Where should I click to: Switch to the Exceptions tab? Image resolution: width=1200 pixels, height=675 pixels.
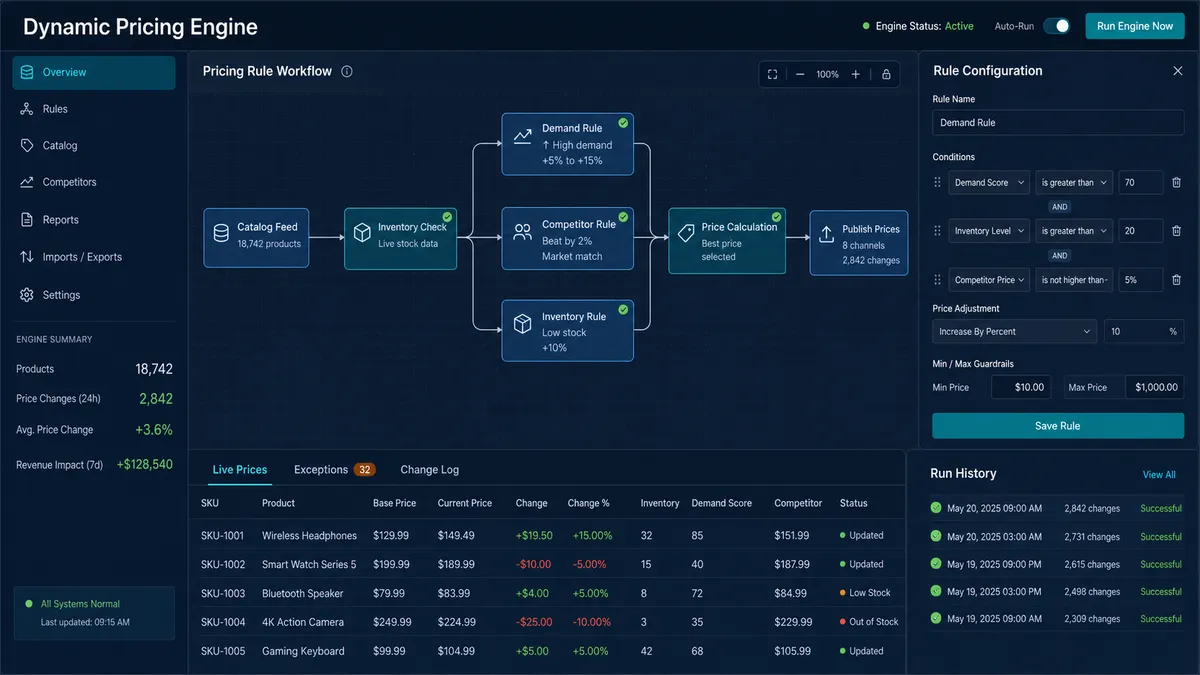[x=321, y=469]
